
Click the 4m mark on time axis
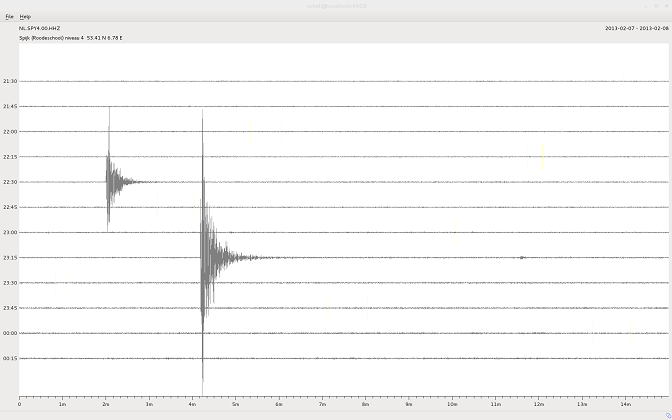[192, 404]
